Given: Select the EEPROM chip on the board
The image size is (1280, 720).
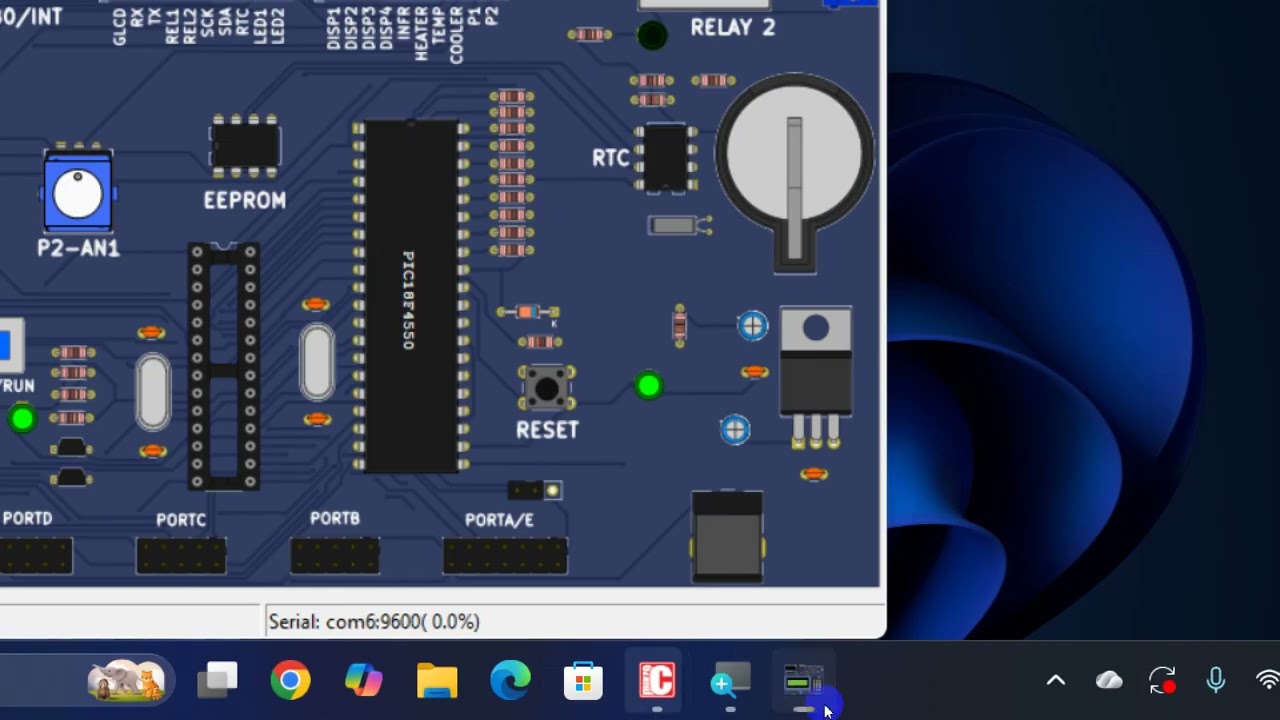Looking at the screenshot, I should (245, 147).
